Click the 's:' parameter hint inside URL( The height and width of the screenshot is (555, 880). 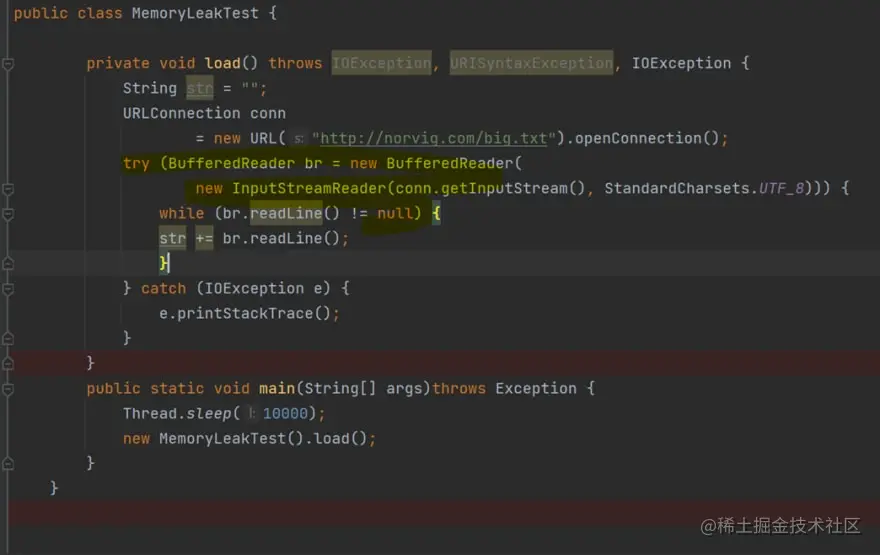[299, 139]
